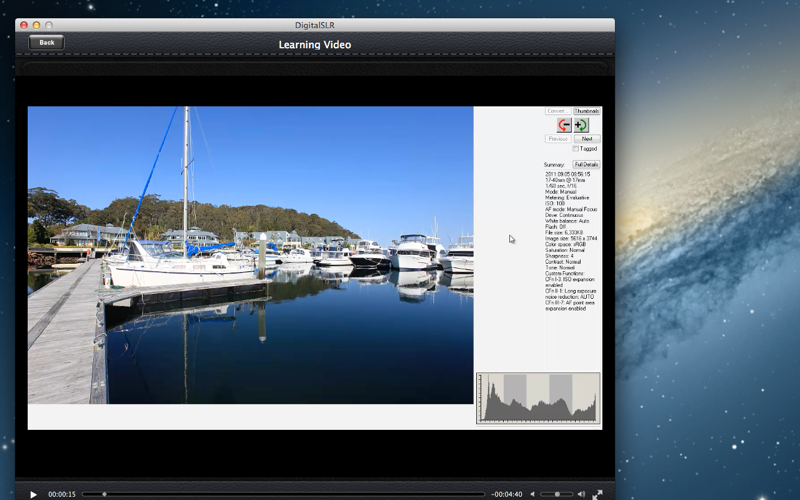
Task: Click the 'ISO: 100' summary line
Action: coord(555,203)
